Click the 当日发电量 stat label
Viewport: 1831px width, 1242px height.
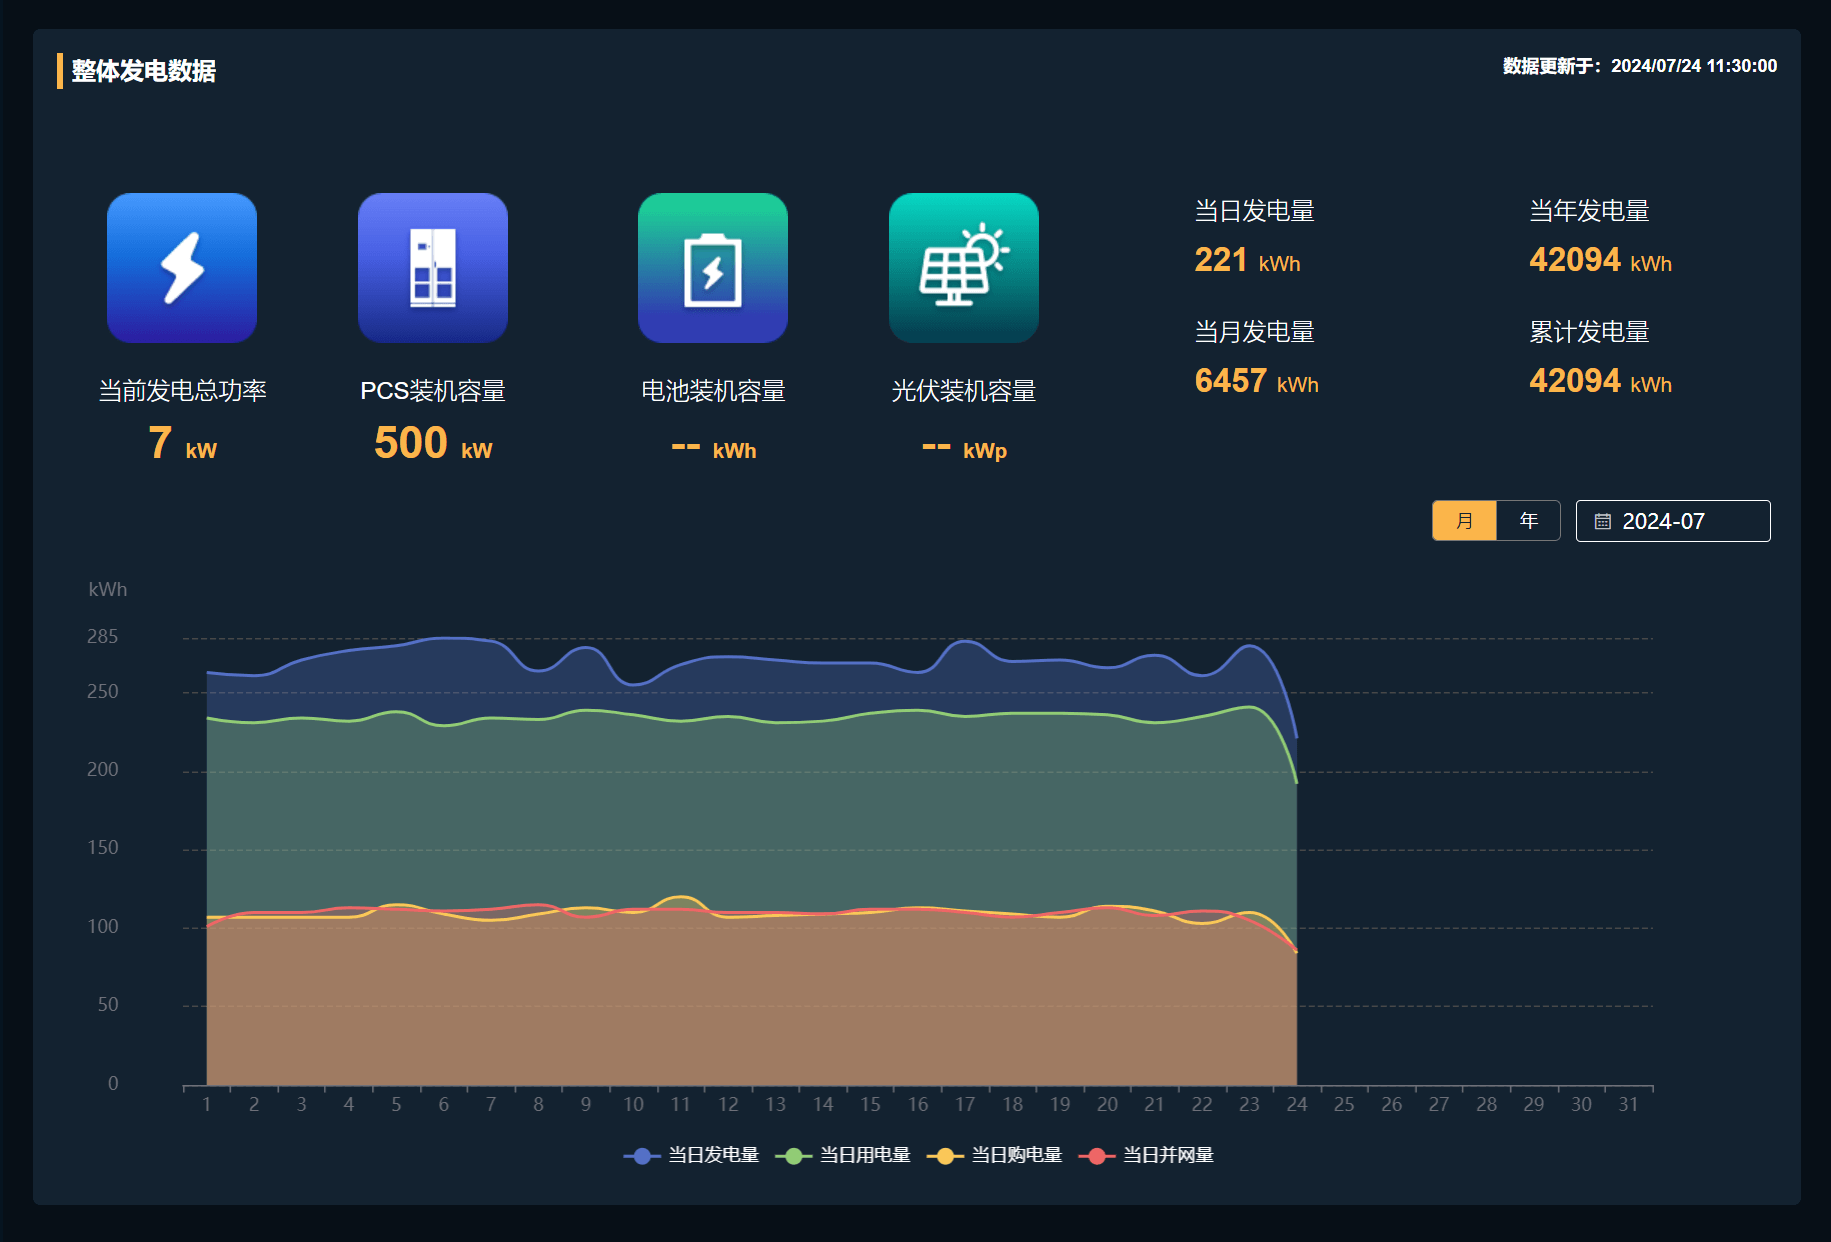click(1255, 211)
